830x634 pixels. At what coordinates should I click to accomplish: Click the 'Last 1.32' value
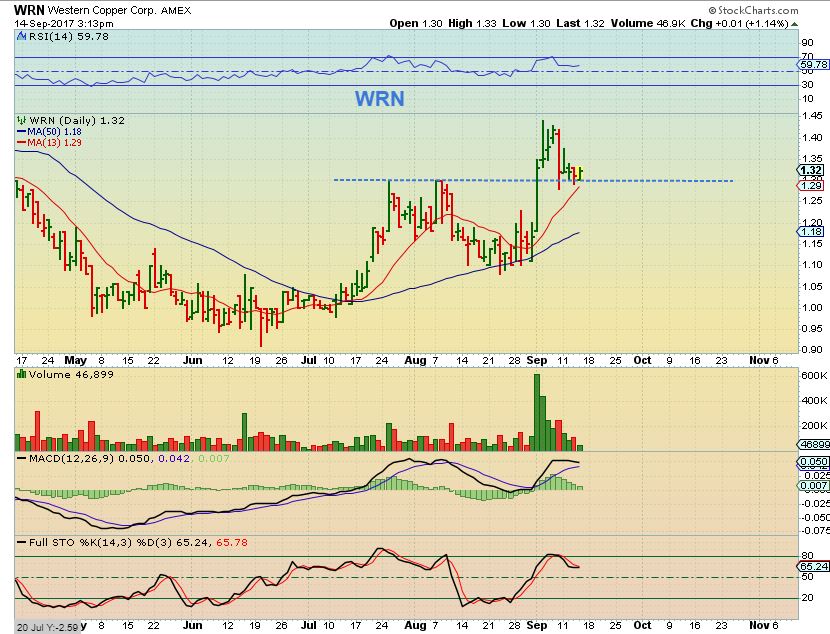(580, 23)
